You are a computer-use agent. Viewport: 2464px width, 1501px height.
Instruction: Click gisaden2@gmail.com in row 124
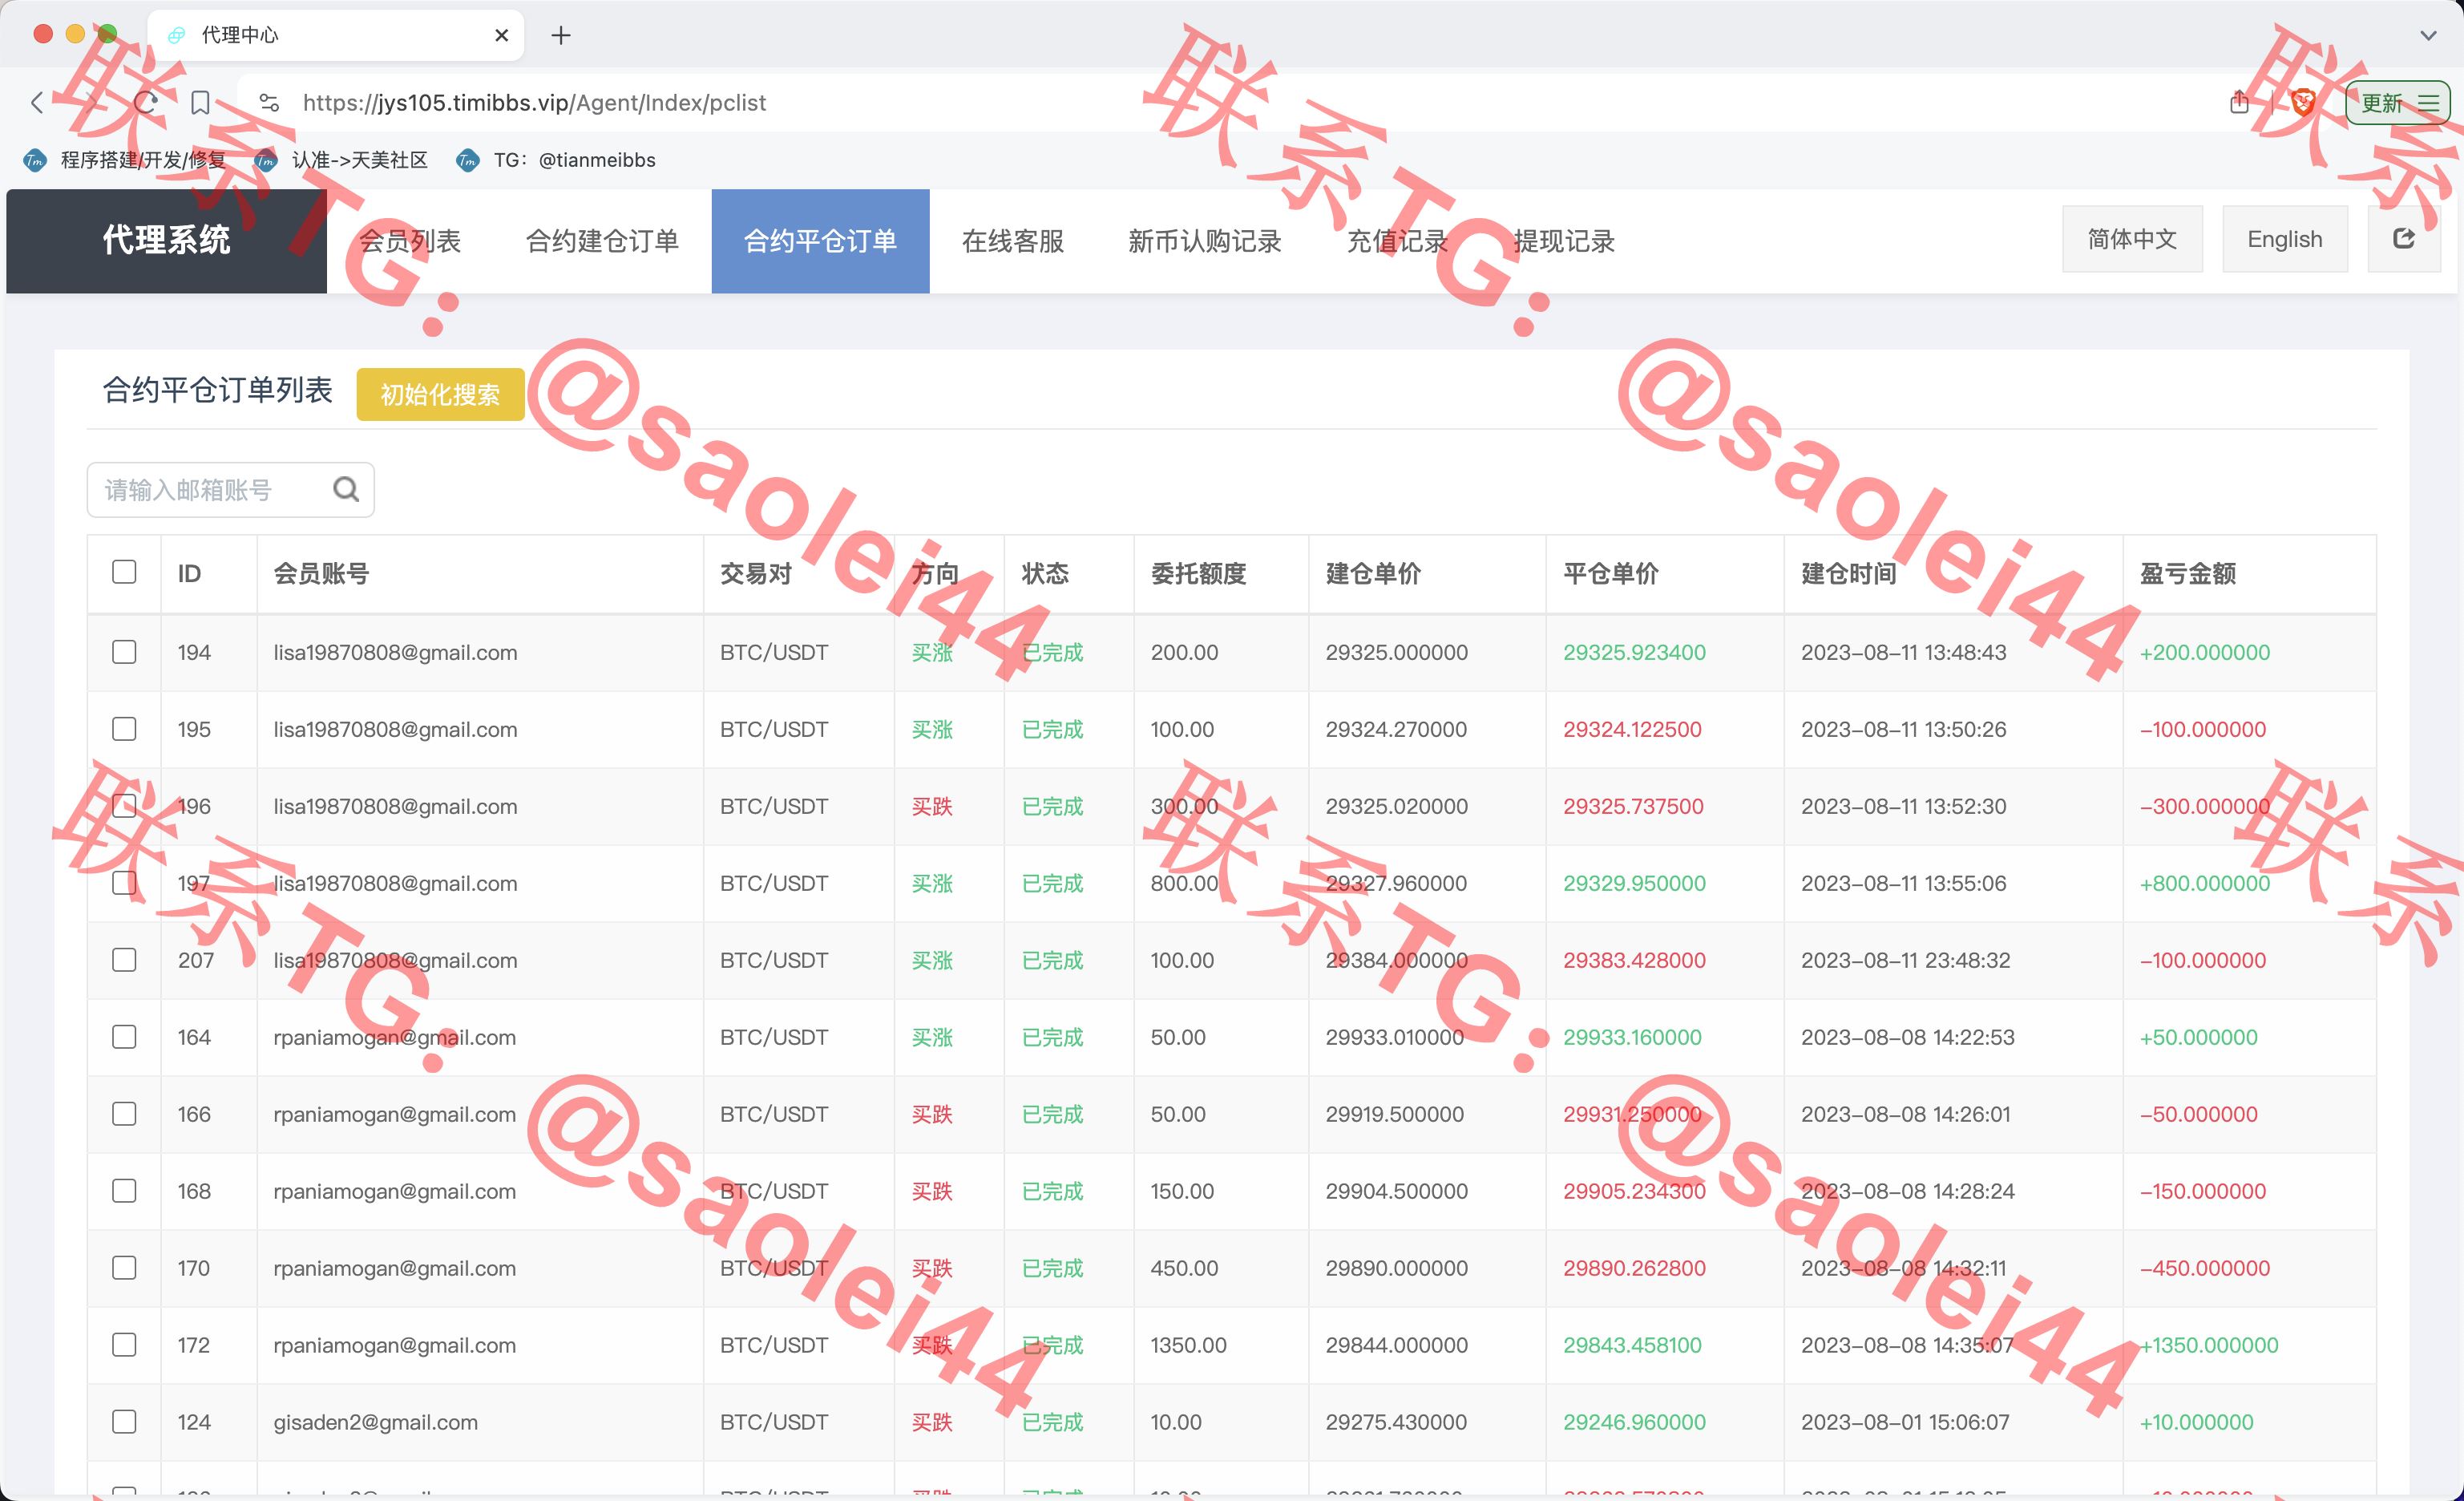pos(375,1422)
